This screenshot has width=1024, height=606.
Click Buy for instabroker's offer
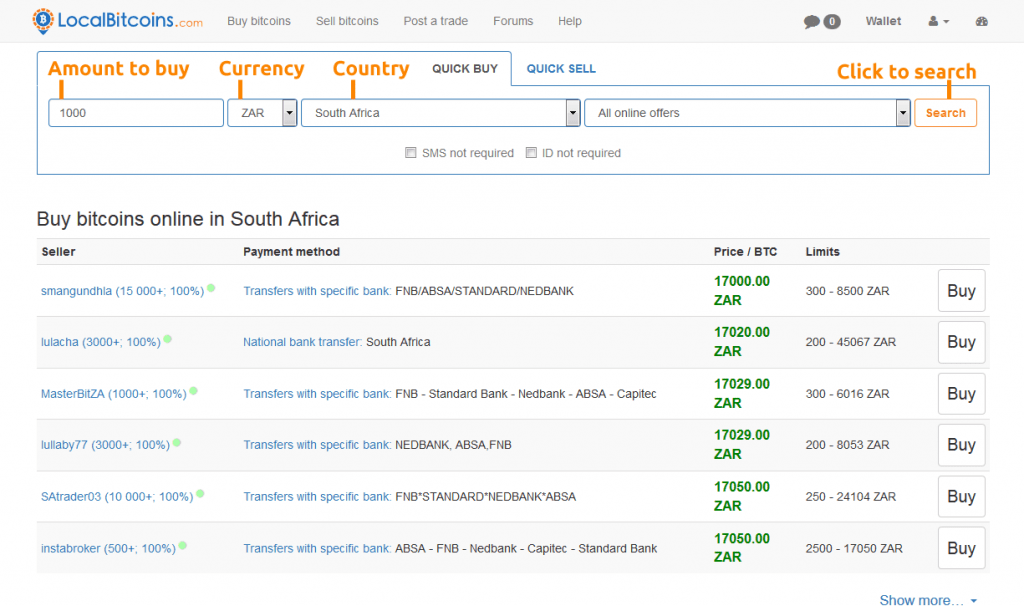coord(961,548)
